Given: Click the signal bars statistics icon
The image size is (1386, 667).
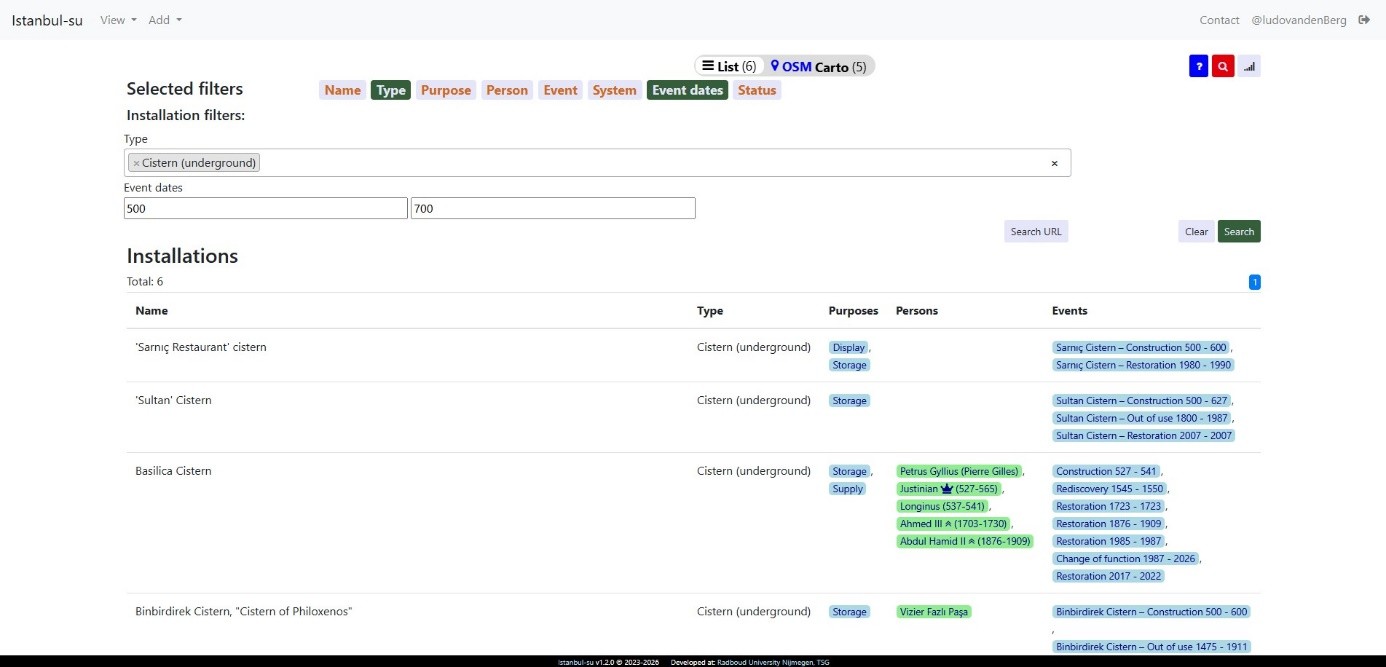Looking at the screenshot, I should pyautogui.click(x=1249, y=66).
